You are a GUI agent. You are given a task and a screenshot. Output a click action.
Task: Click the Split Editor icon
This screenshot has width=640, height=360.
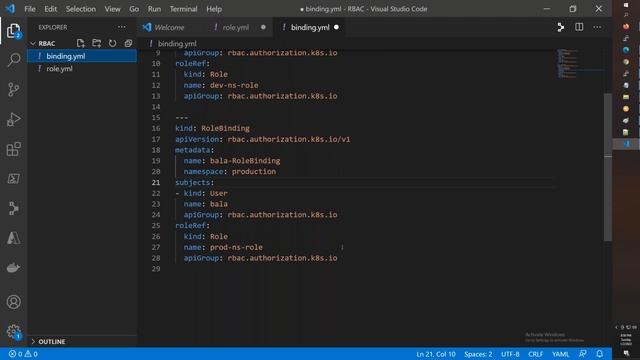[579, 27]
